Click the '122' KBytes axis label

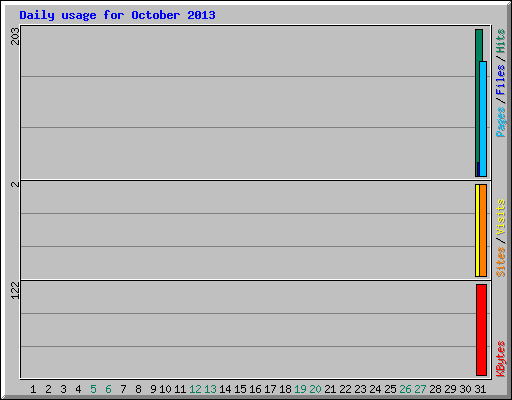[15, 290]
